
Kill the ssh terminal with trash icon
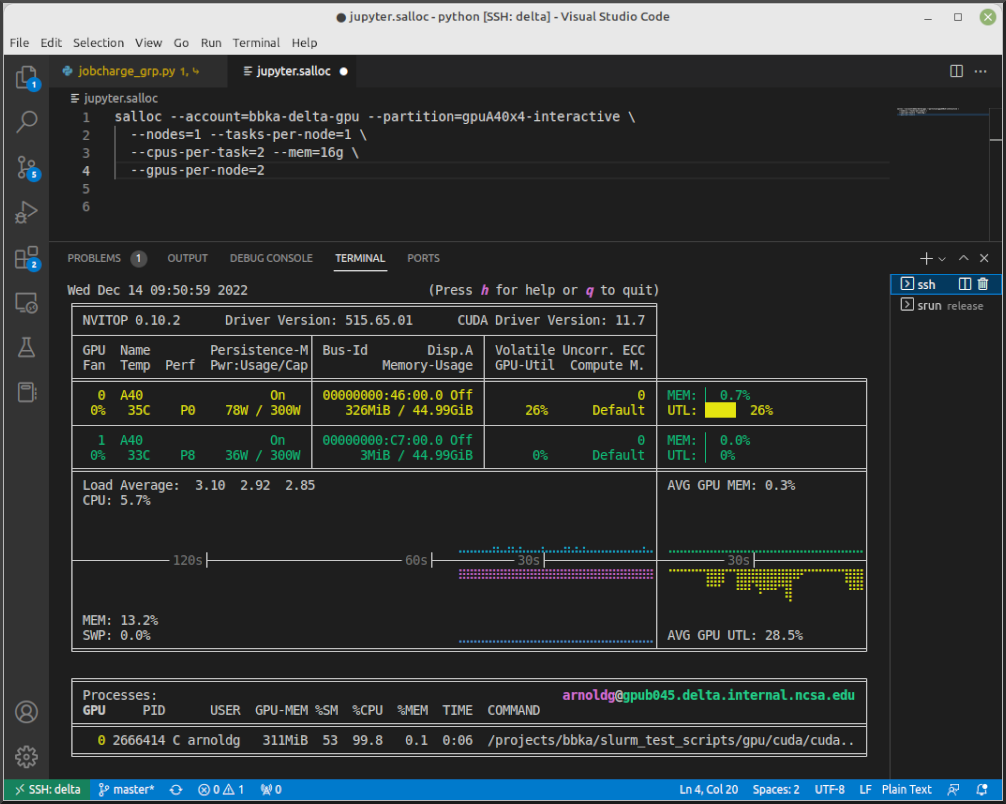(982, 285)
